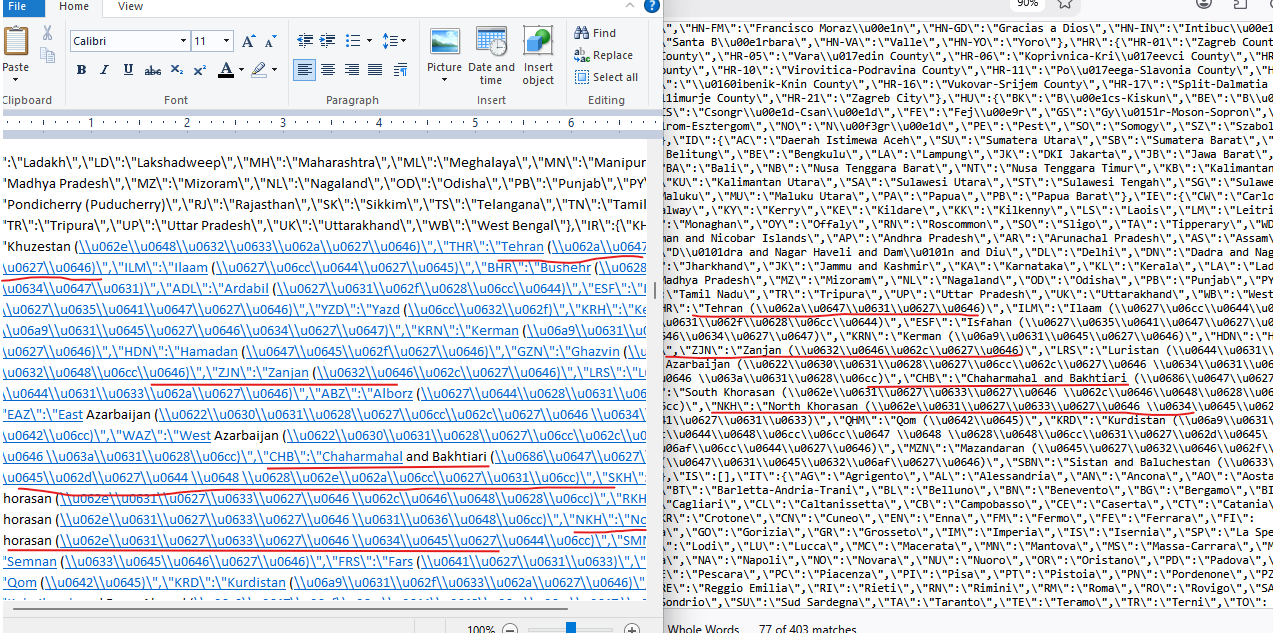Click the Paragraph settings icon
This screenshot has height=633, width=1273.
400,70
